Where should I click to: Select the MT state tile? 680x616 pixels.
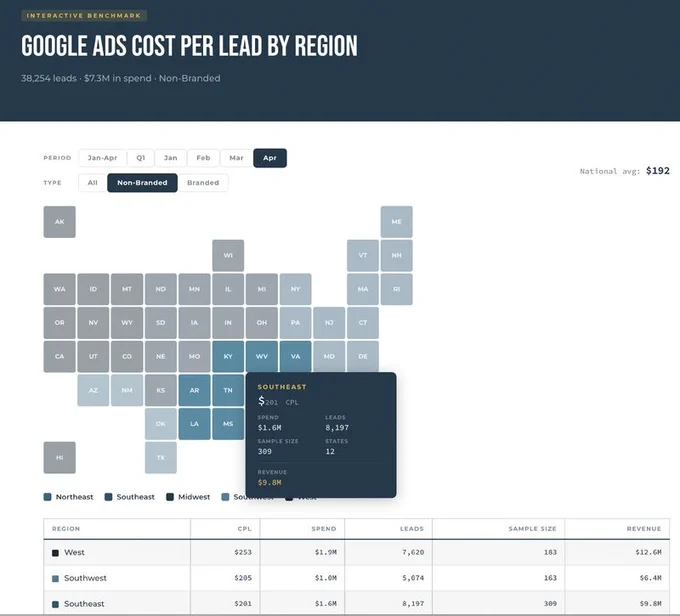tap(127, 289)
